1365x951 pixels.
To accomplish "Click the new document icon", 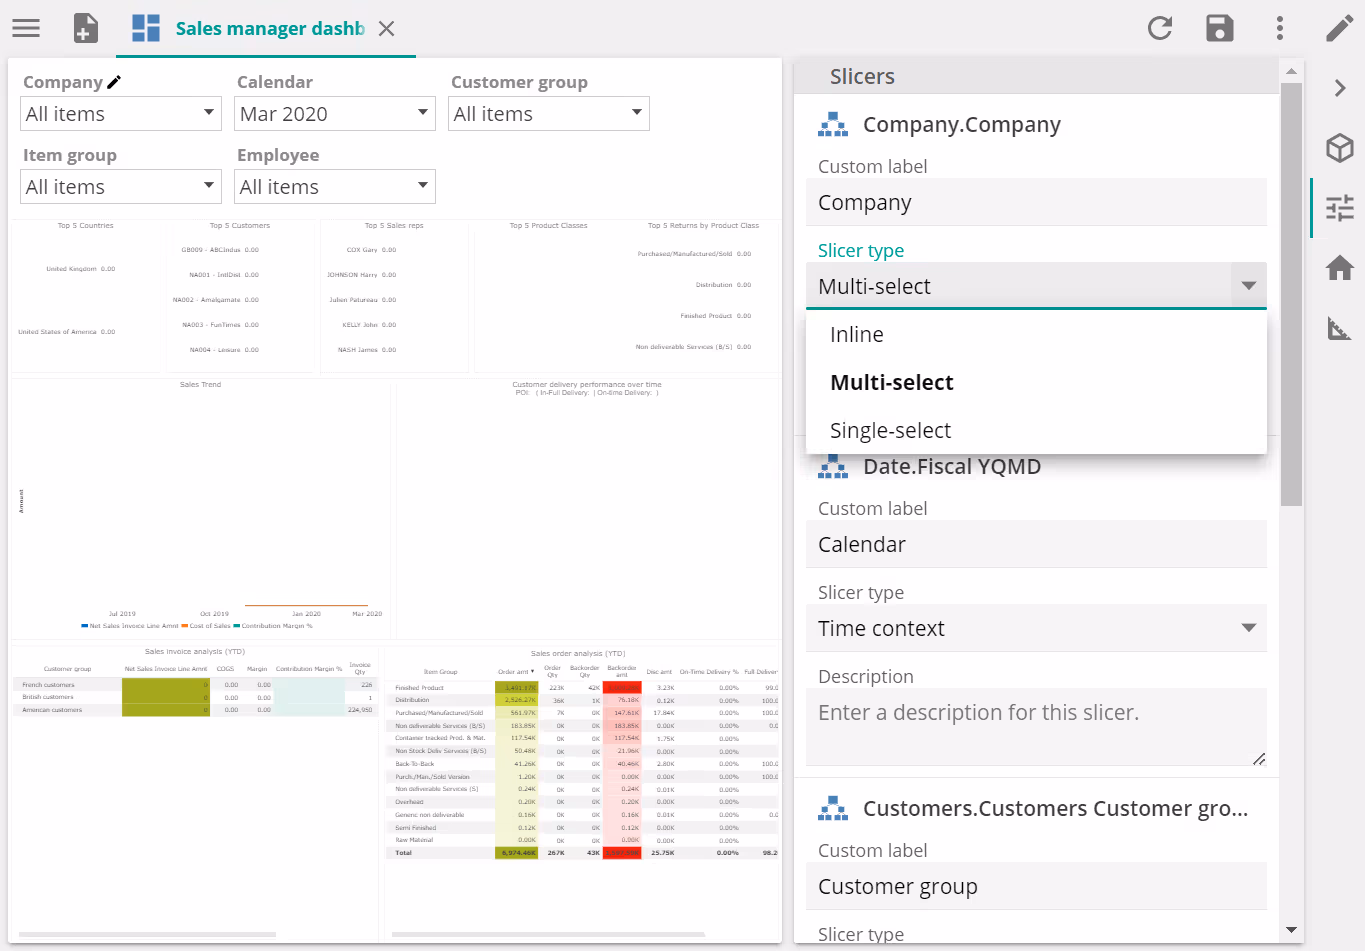I will point(86,28).
